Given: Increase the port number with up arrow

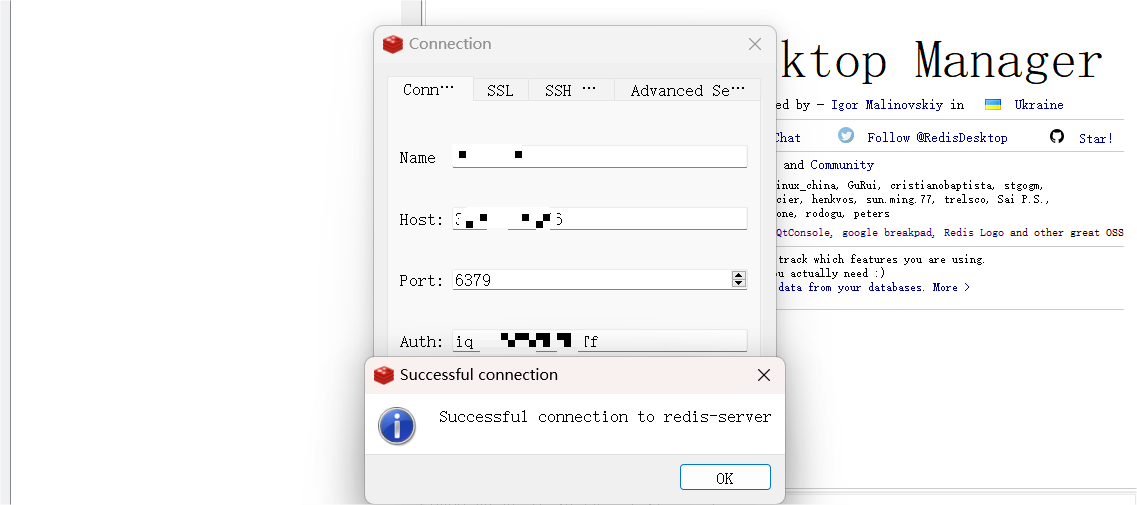Looking at the screenshot, I should [739, 275].
